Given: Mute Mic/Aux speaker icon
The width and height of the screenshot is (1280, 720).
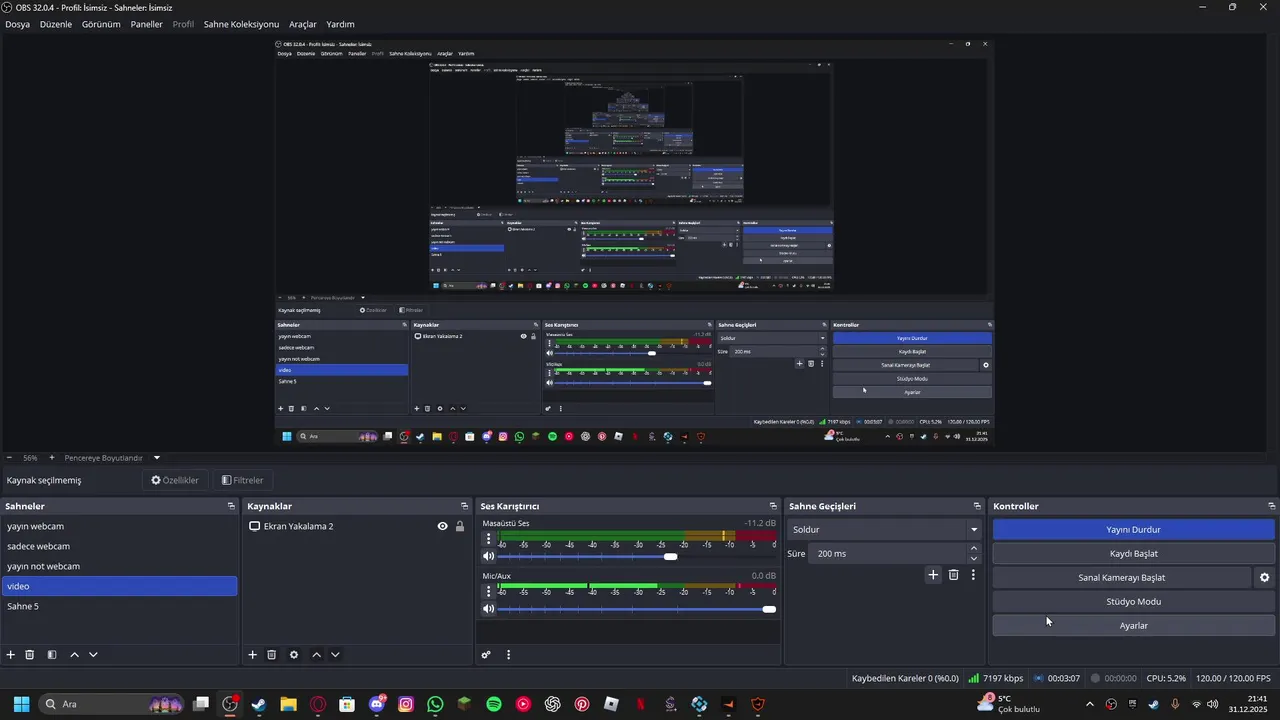Looking at the screenshot, I should 489,608.
